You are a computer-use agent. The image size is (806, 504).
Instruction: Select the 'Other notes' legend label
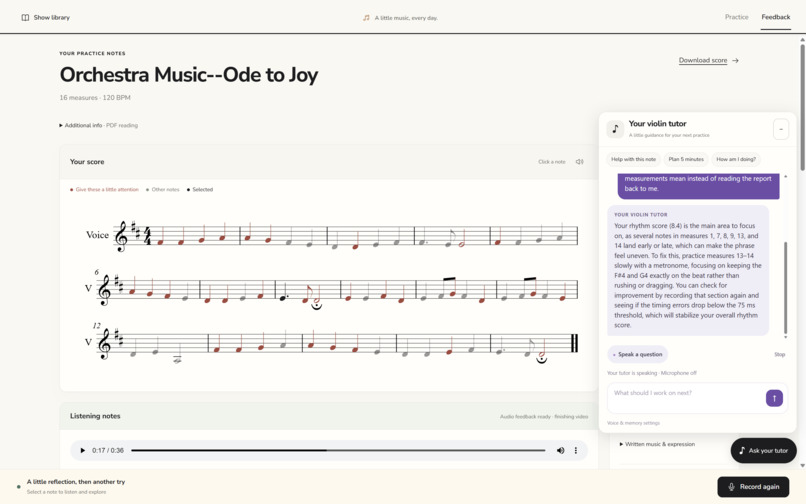click(x=162, y=190)
